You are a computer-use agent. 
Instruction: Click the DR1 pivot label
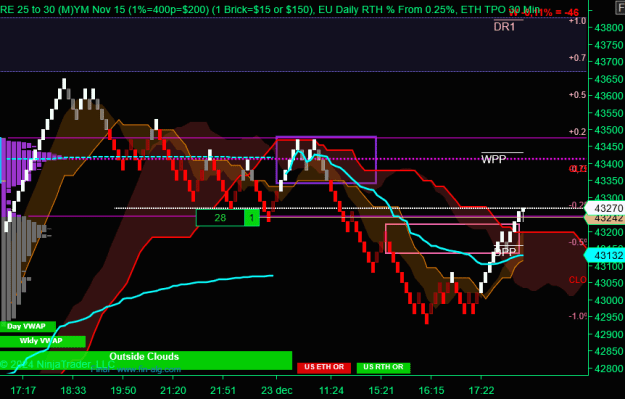pos(504,27)
